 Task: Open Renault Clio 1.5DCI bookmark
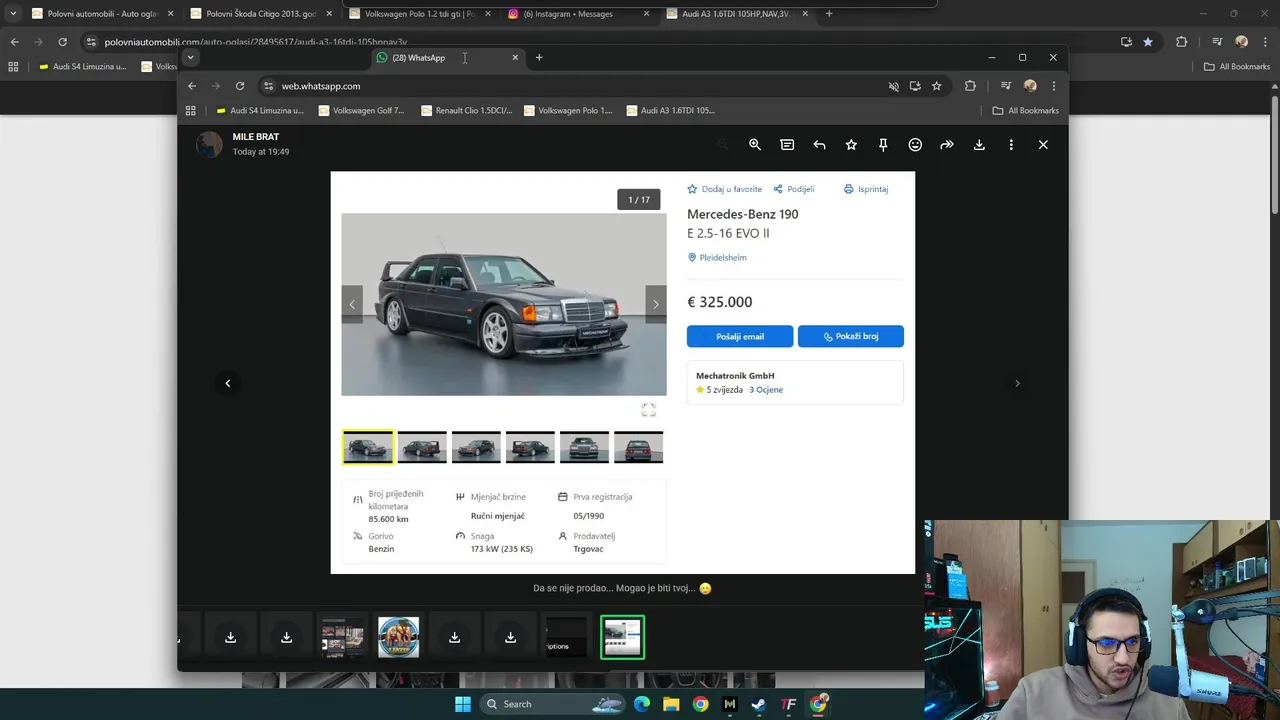tap(466, 111)
